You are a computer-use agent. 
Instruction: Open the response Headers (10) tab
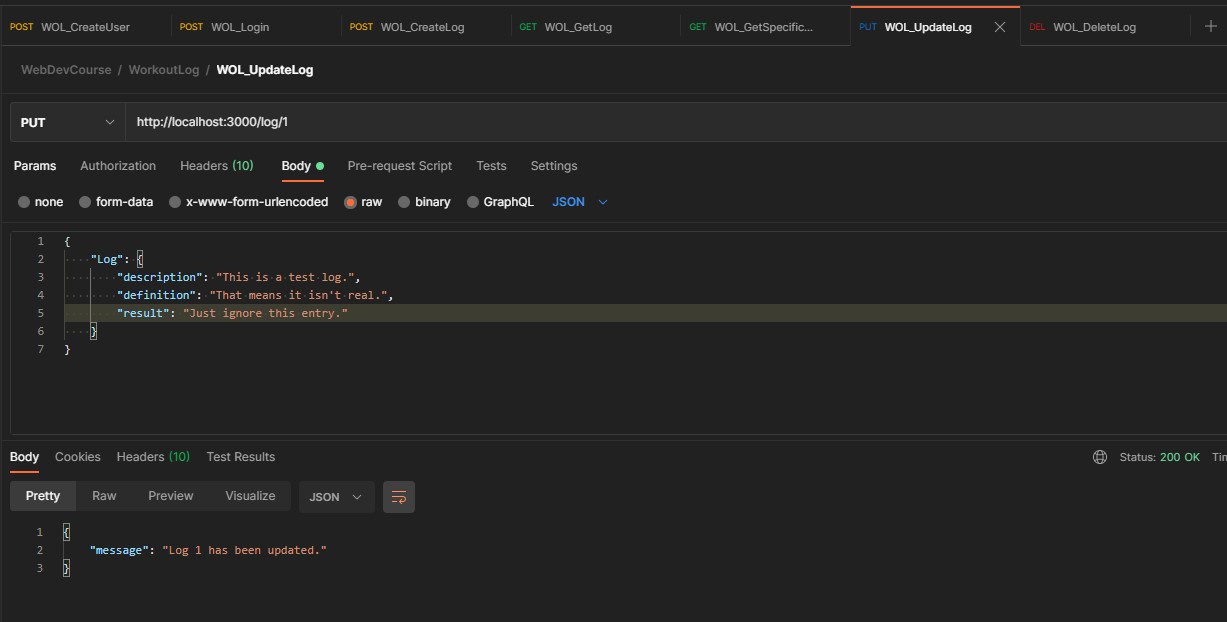click(x=153, y=457)
